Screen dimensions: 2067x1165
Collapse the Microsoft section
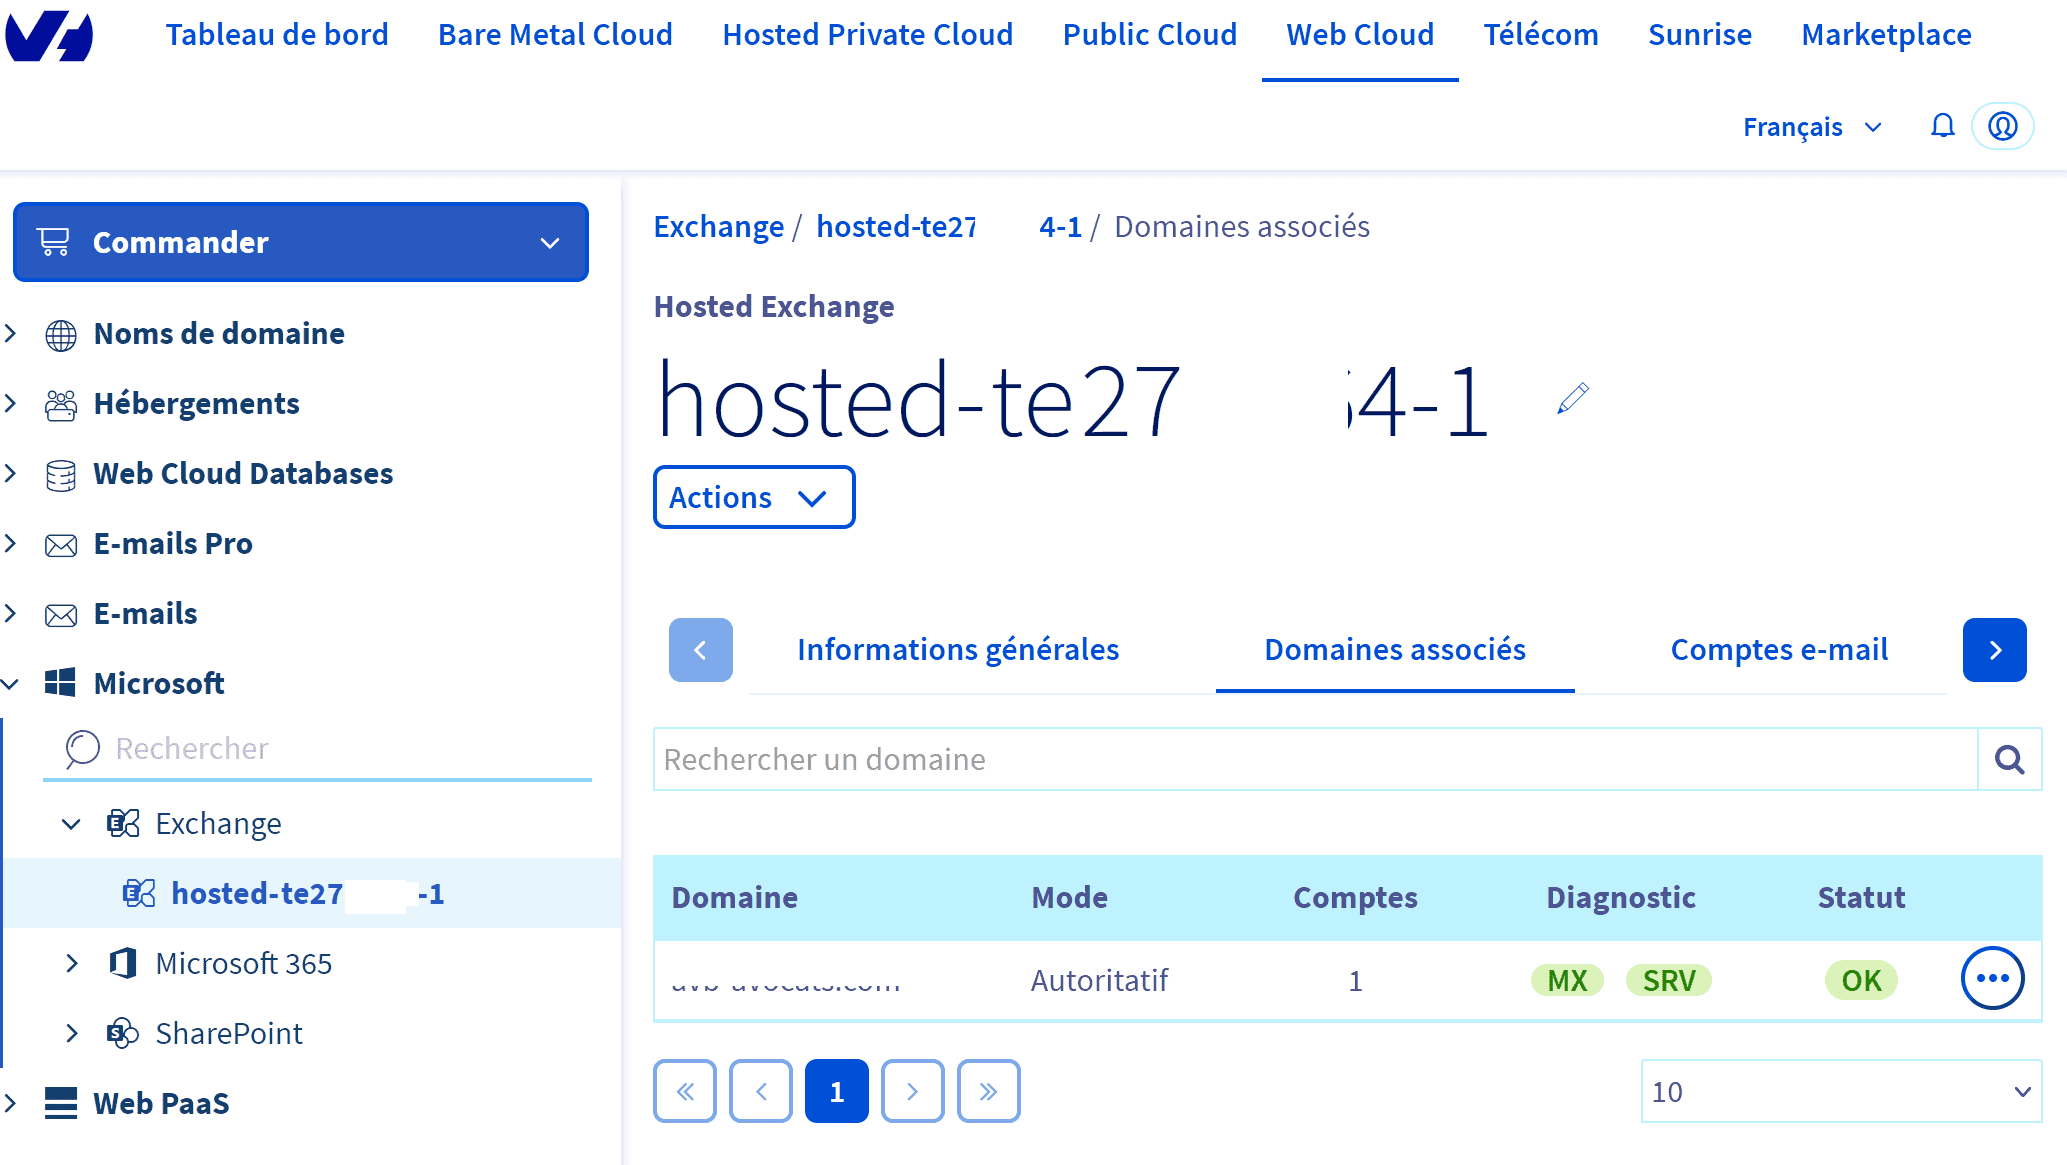coord(11,684)
